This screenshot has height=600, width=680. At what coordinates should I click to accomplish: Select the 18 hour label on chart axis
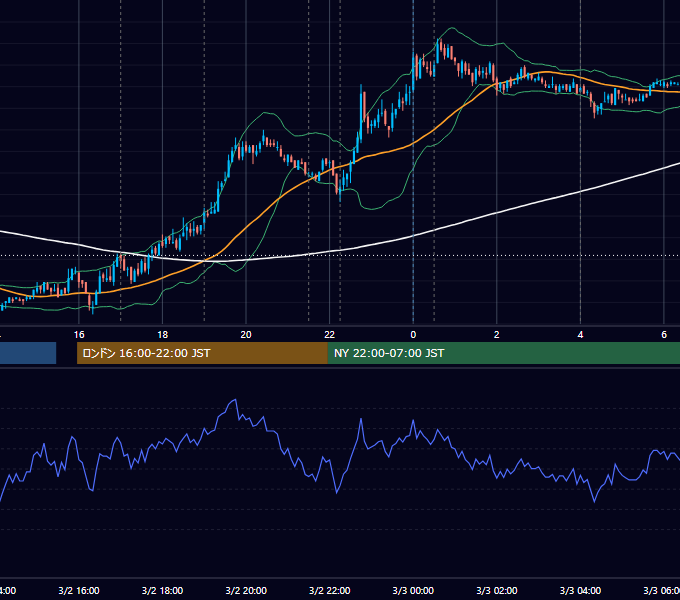point(163,335)
